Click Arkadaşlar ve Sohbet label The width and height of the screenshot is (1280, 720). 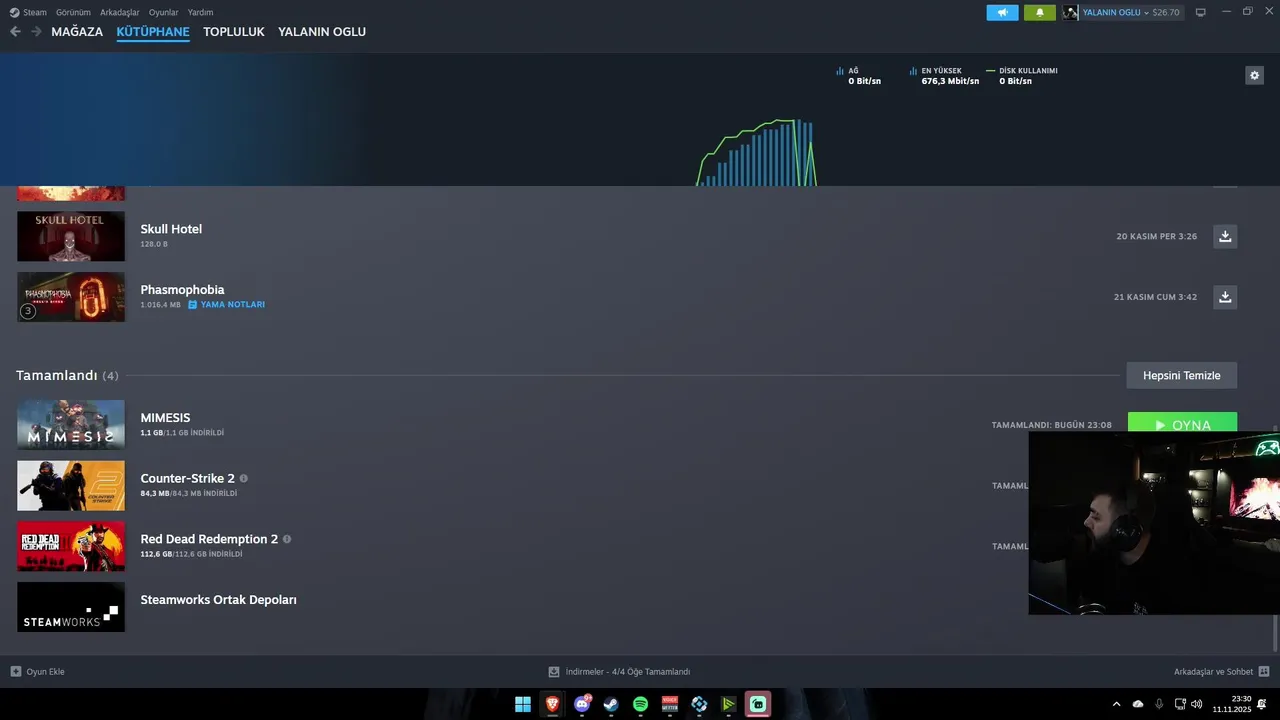[1213, 672]
